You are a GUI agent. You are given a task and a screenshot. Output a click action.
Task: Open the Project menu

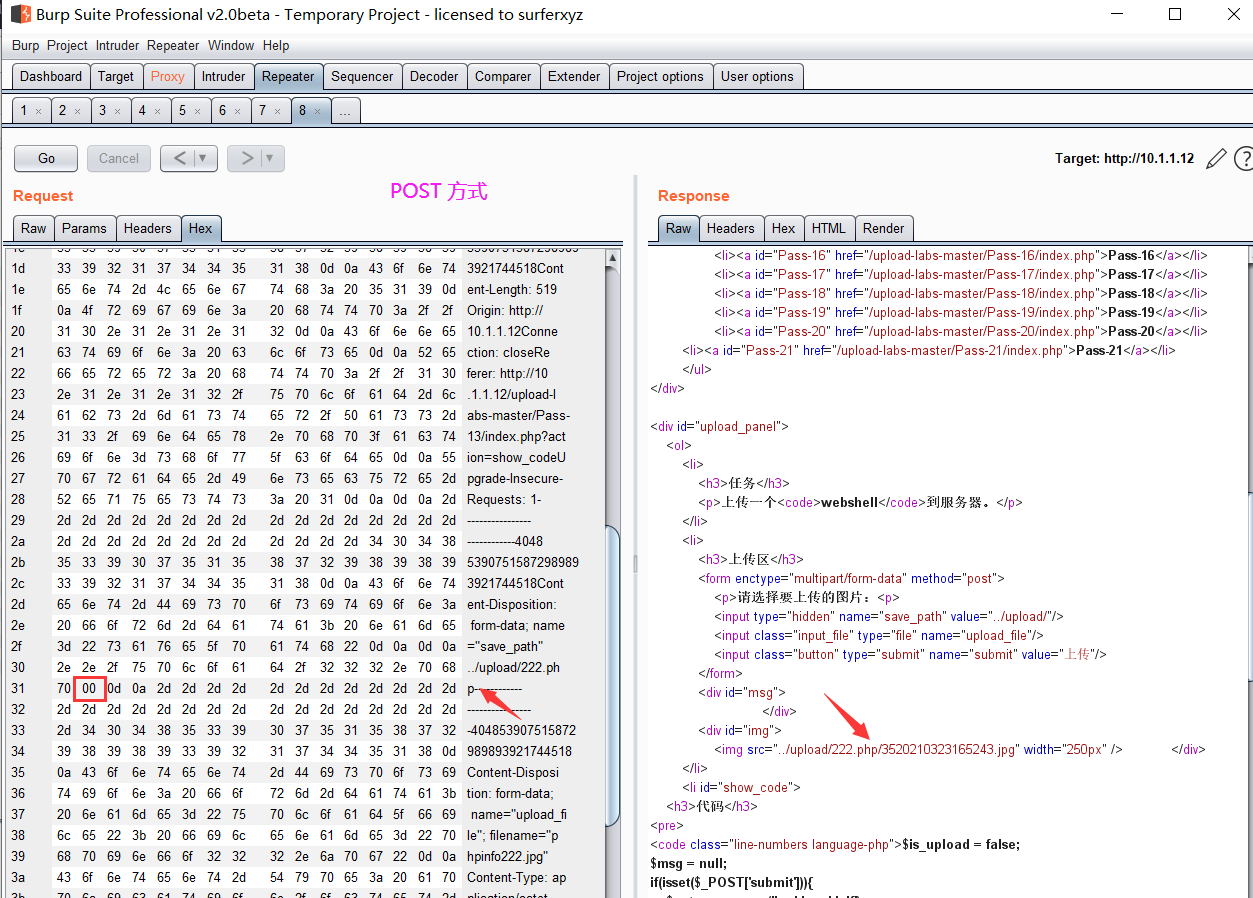pyautogui.click(x=67, y=45)
